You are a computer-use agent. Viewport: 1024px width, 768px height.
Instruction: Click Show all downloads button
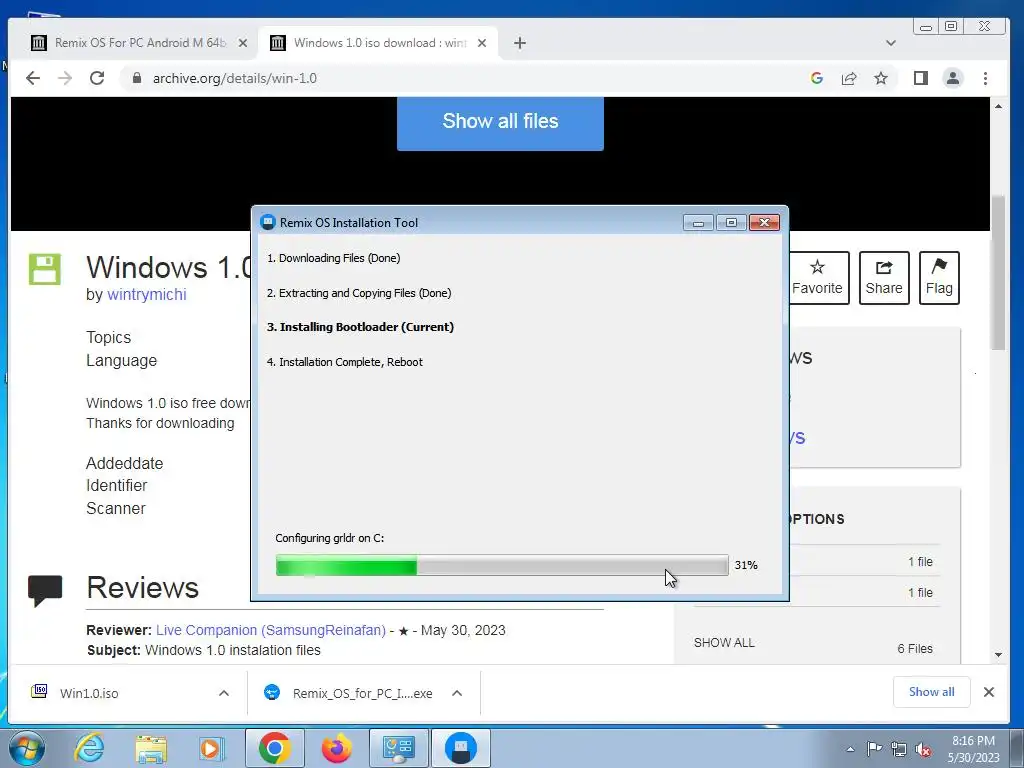932,692
